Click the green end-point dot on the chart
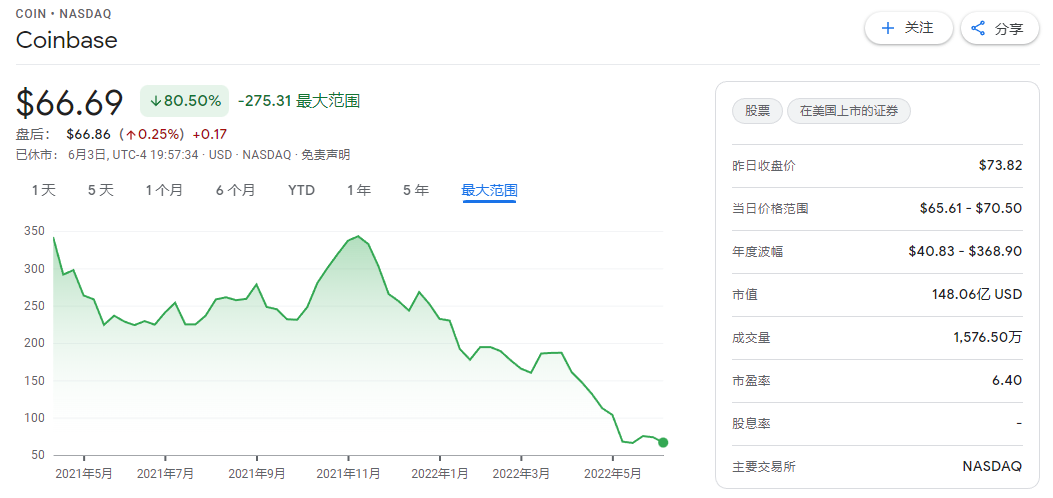 663,442
